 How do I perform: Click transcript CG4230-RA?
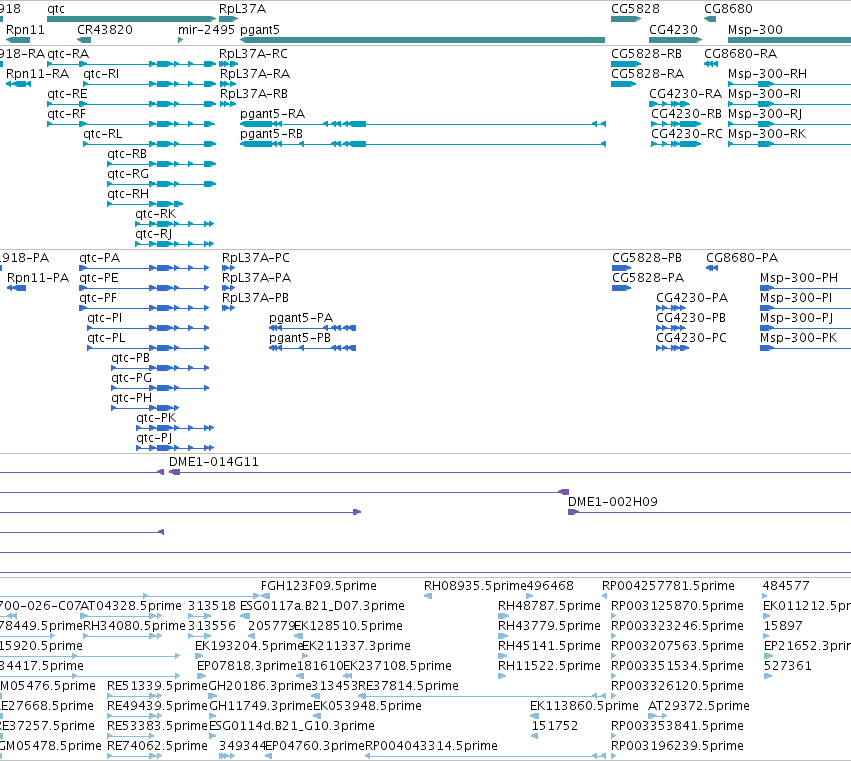669,104
